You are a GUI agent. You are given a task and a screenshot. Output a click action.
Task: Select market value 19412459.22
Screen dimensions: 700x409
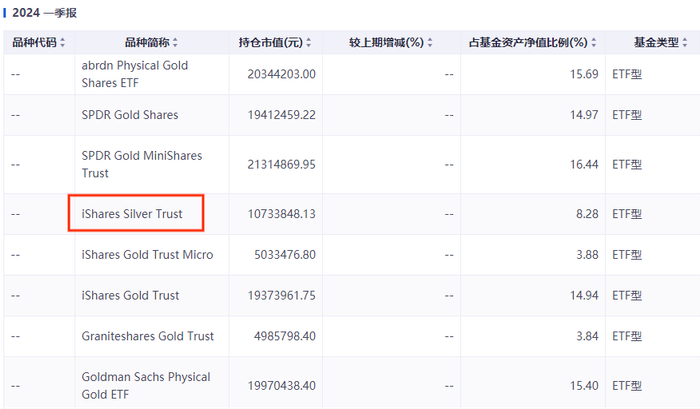click(x=282, y=115)
